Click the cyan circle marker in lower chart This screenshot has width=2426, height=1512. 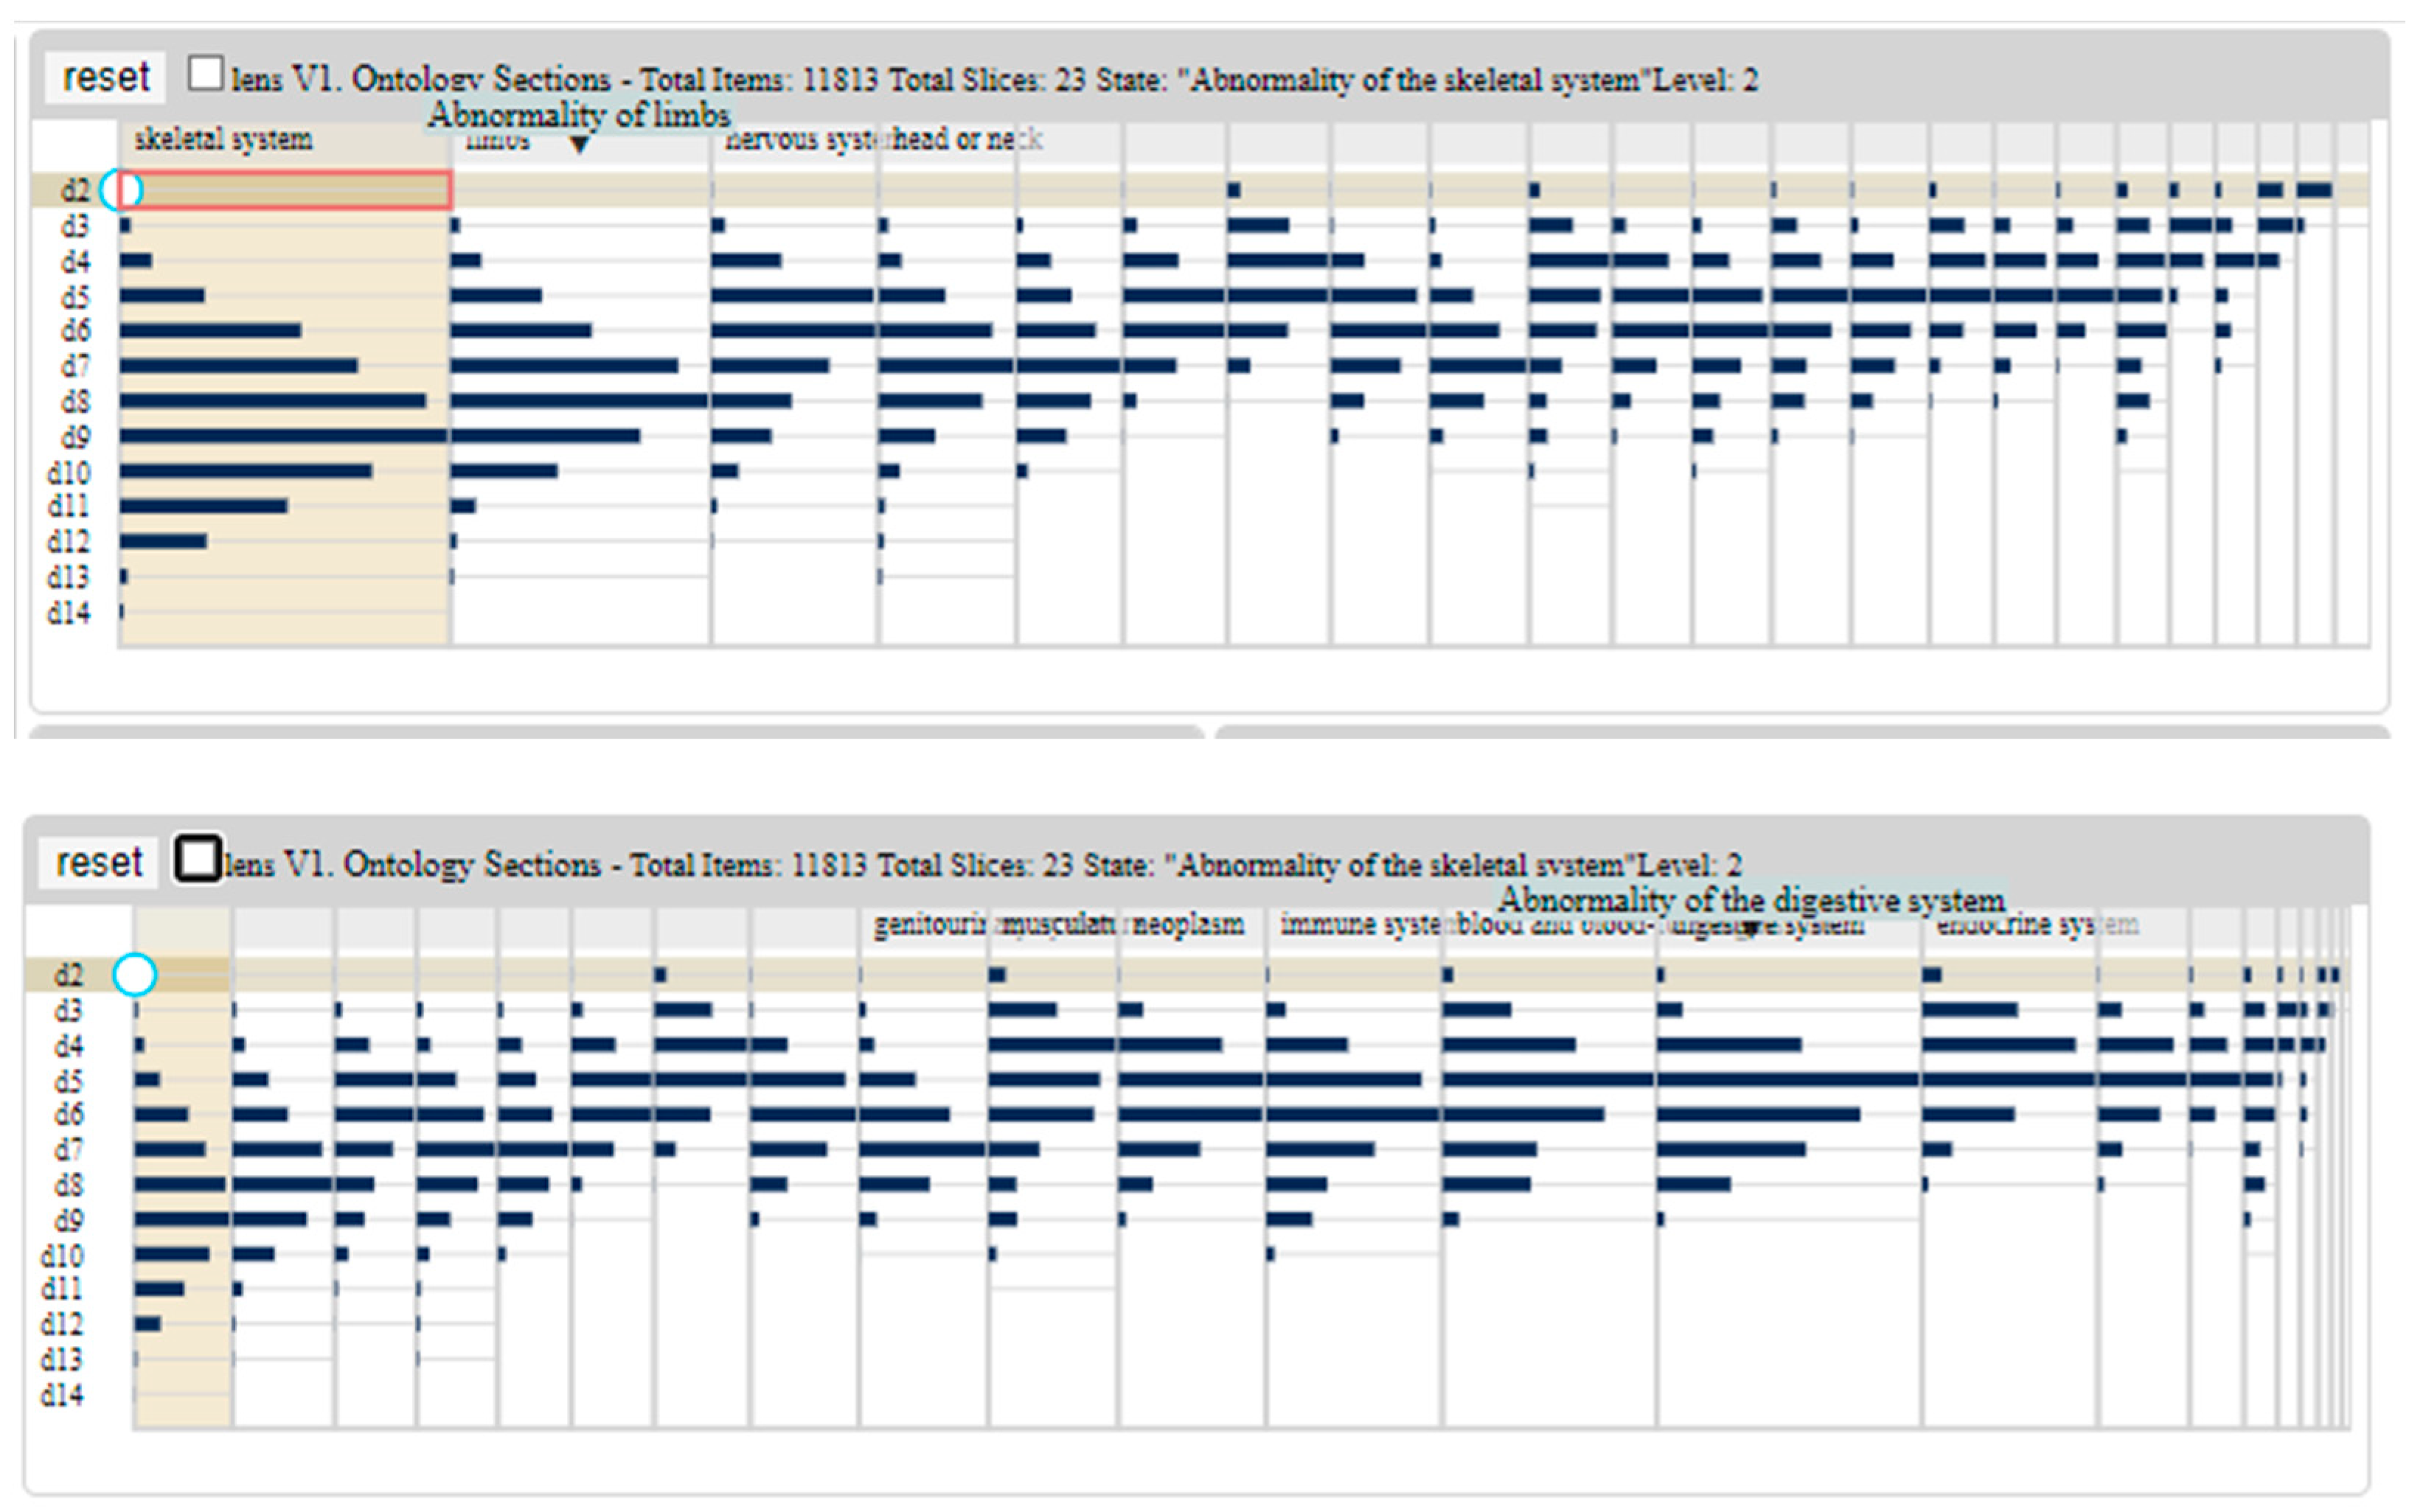[x=135, y=974]
